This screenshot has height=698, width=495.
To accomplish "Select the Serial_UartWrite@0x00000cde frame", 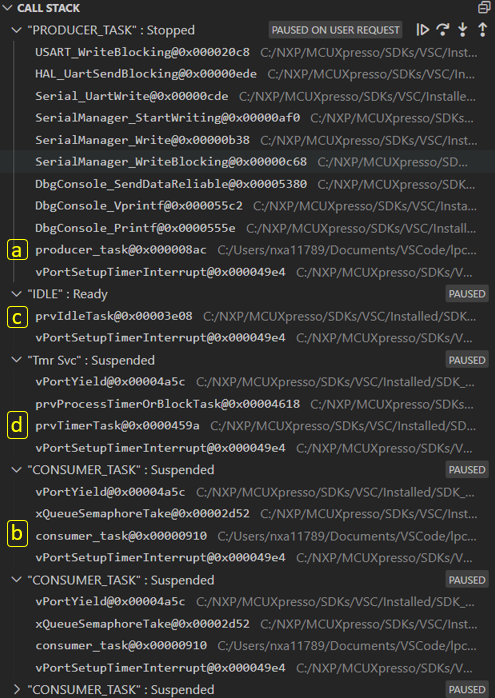I will click(248, 96).
